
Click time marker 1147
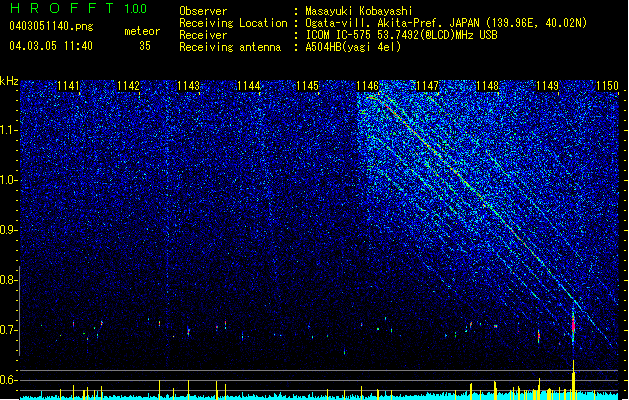428,86
